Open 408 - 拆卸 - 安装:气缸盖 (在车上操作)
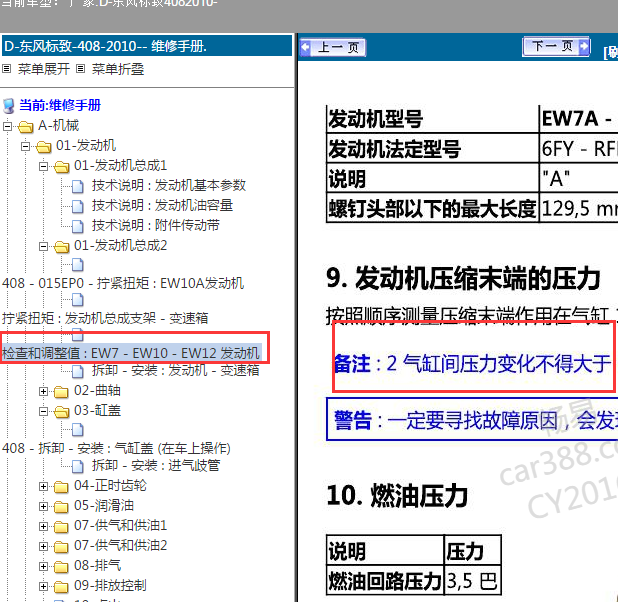 [x=116, y=449]
